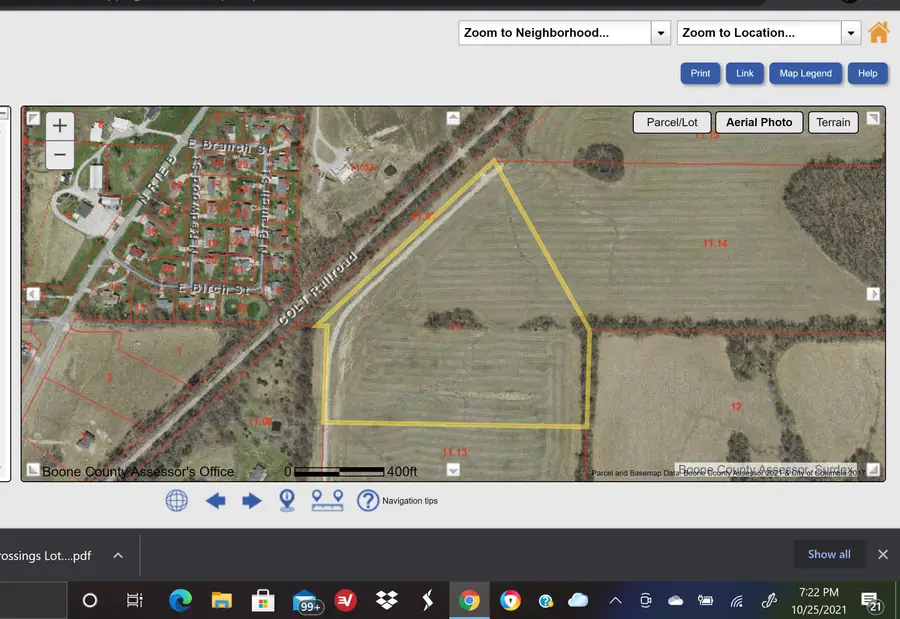Screen dimensions: 900x619
Task: Collapse the downloaded PDF options with the chevron
Action: (x=118, y=555)
